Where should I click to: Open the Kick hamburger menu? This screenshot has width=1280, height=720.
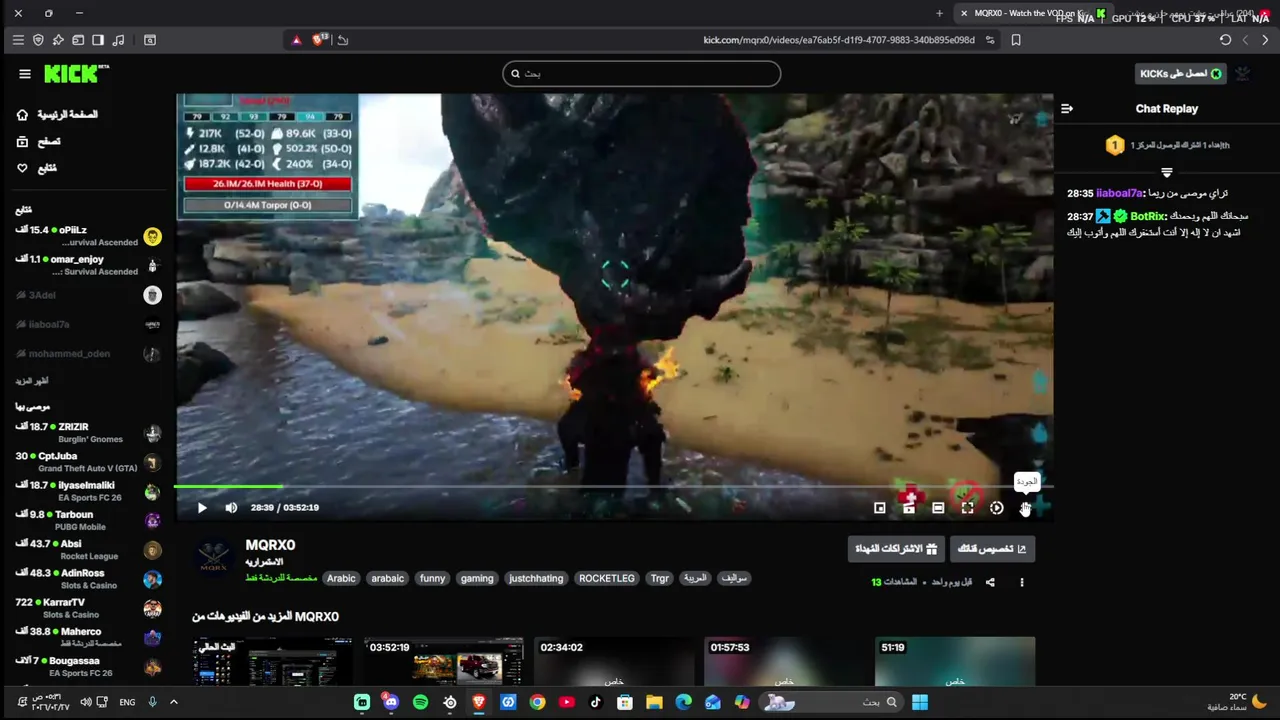25,74
